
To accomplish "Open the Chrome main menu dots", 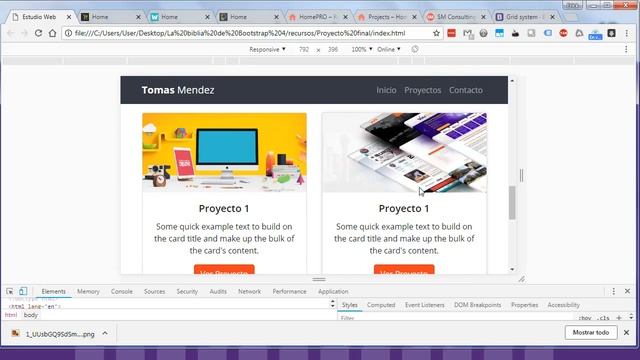I will tap(627, 33).
